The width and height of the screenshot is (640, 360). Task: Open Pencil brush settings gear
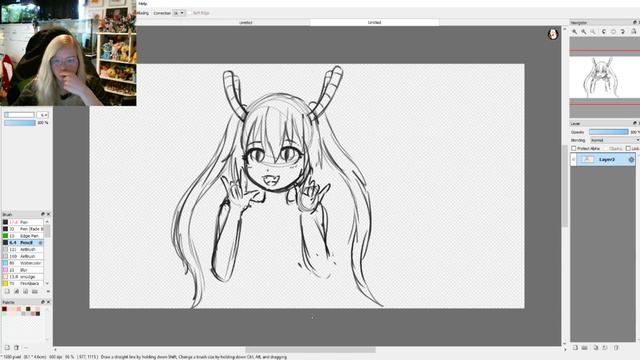click(40, 243)
